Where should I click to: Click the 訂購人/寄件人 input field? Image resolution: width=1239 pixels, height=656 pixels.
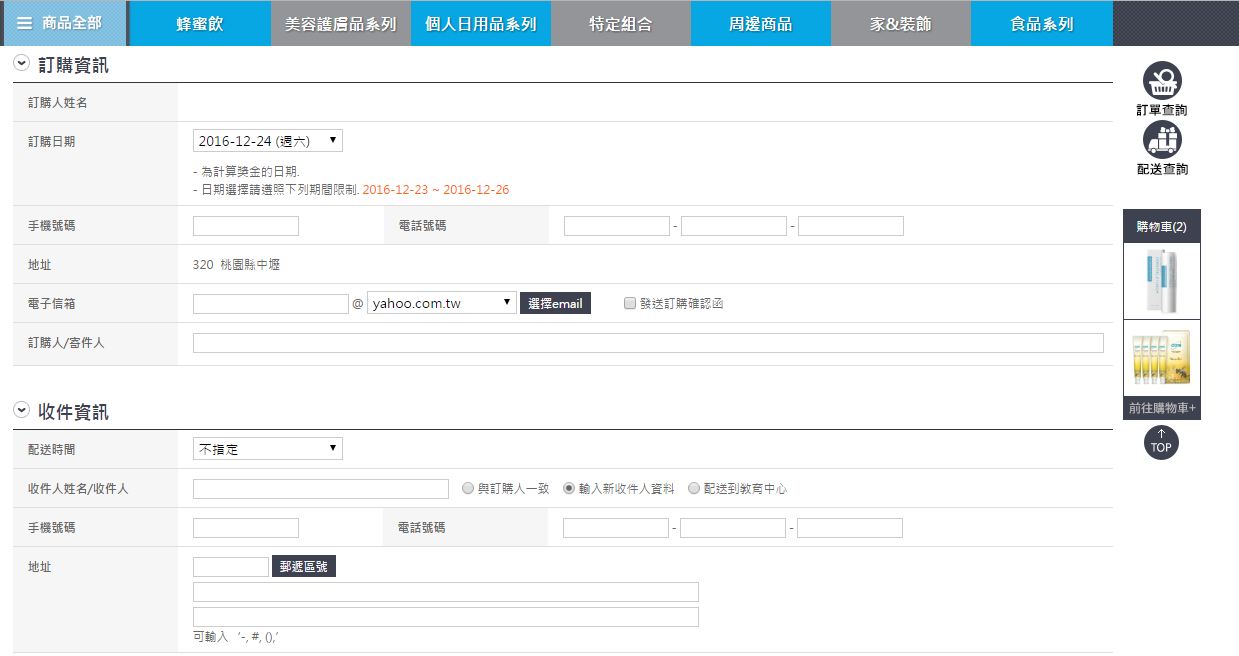[x=647, y=343]
